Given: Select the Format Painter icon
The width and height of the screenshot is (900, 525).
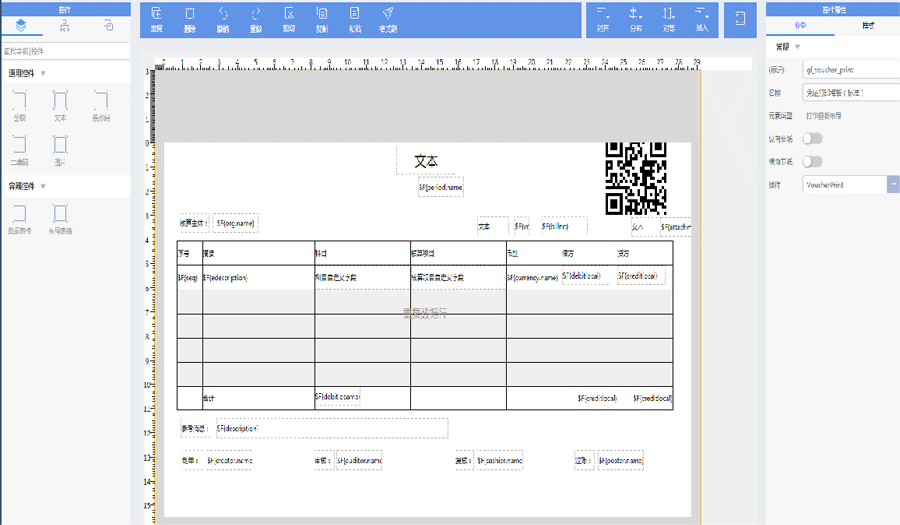Looking at the screenshot, I should 388,19.
